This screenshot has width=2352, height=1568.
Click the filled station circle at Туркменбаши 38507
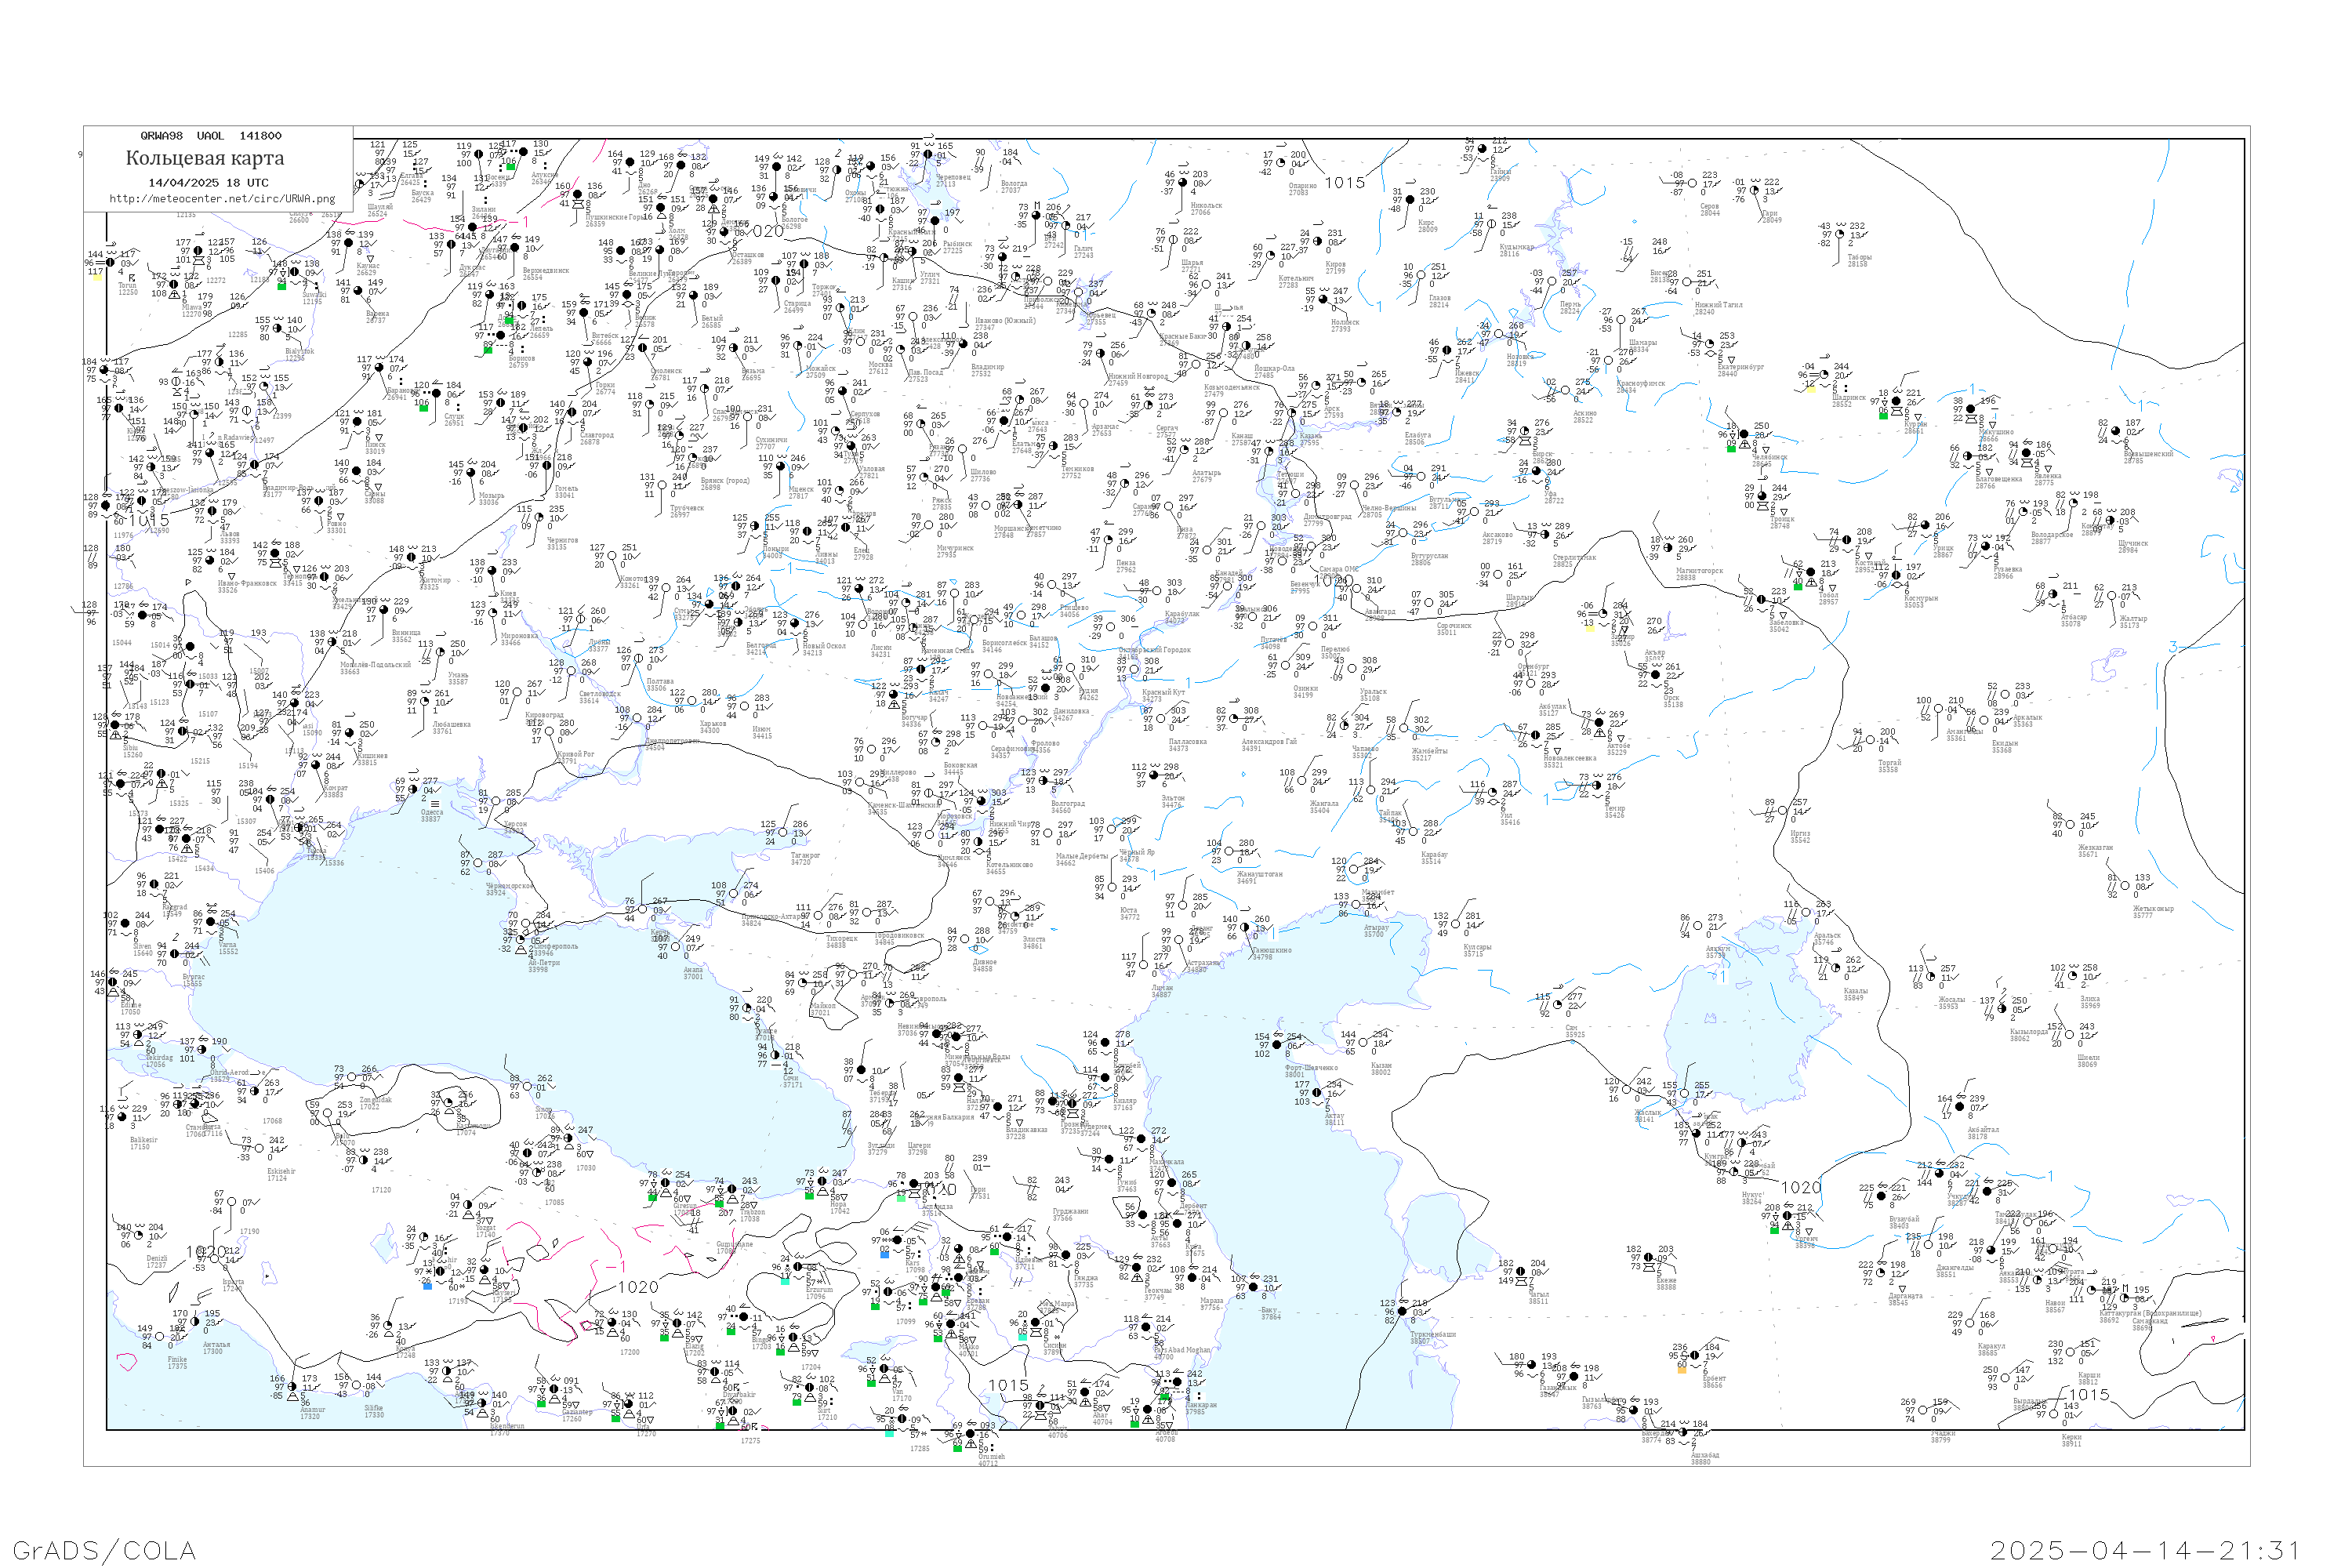(x=1403, y=1311)
